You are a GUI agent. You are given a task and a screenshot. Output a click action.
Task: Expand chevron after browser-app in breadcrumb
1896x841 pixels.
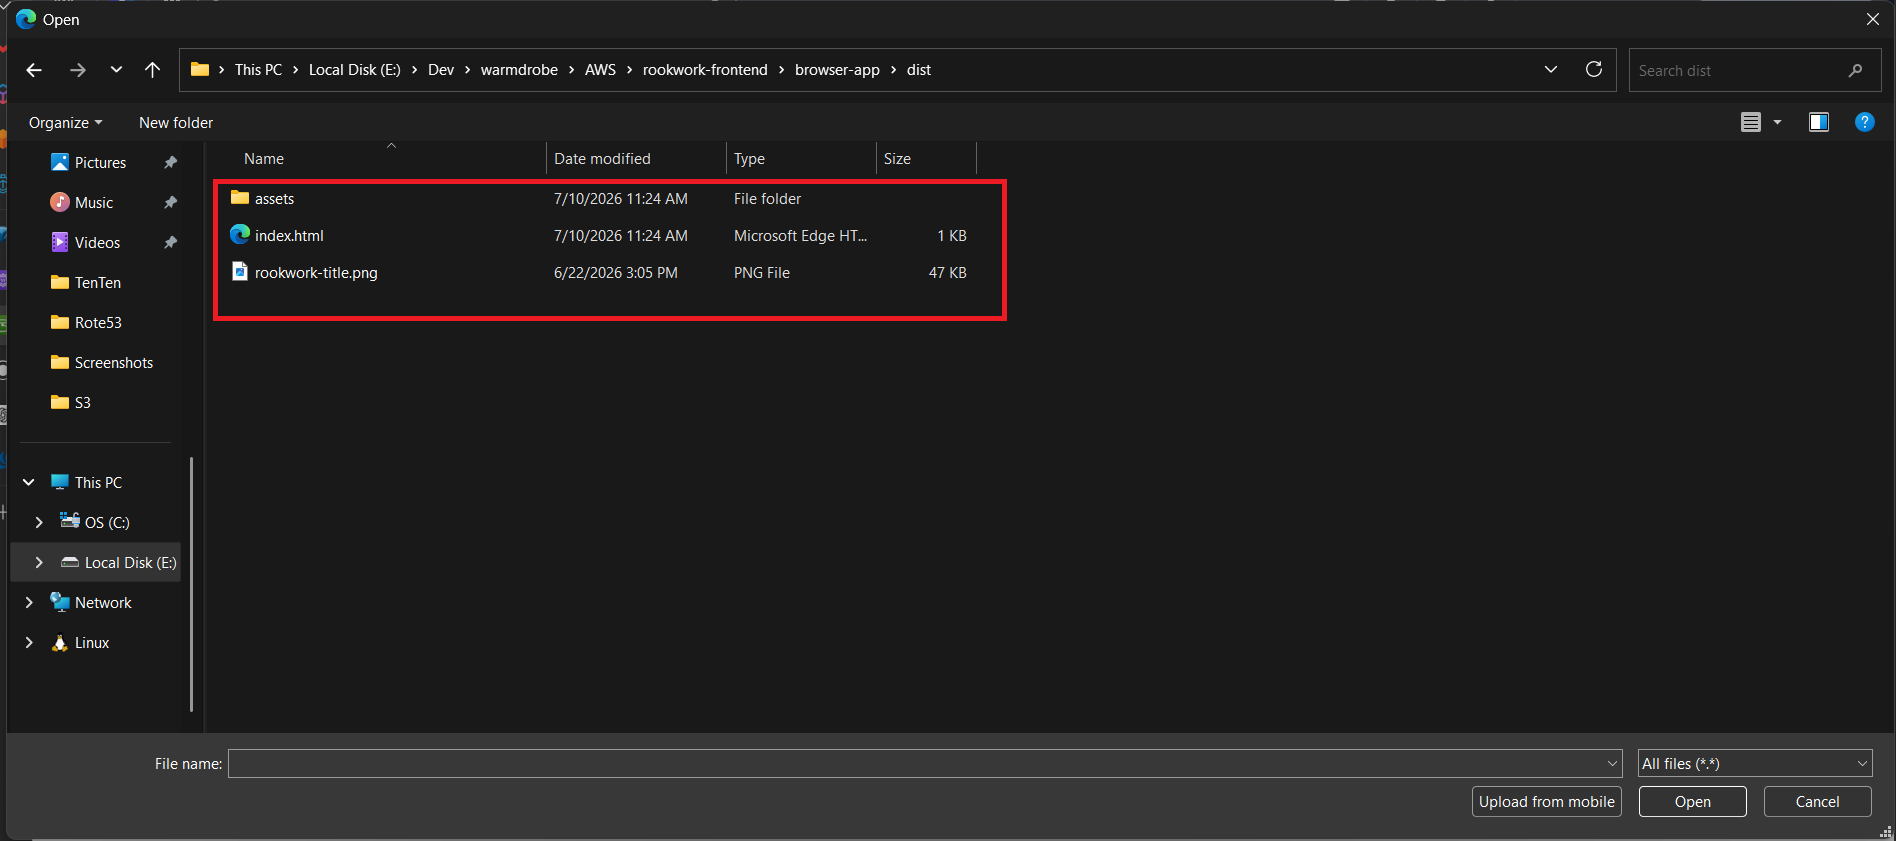tap(893, 70)
